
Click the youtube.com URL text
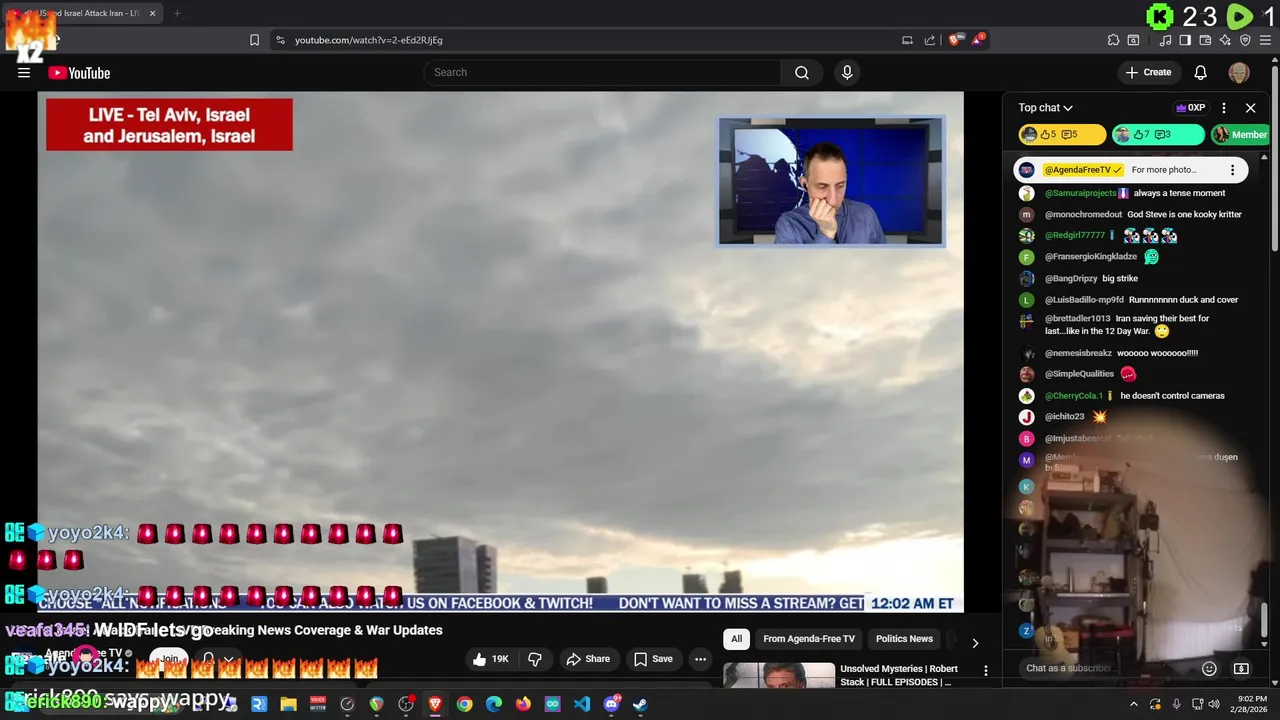pos(368,40)
